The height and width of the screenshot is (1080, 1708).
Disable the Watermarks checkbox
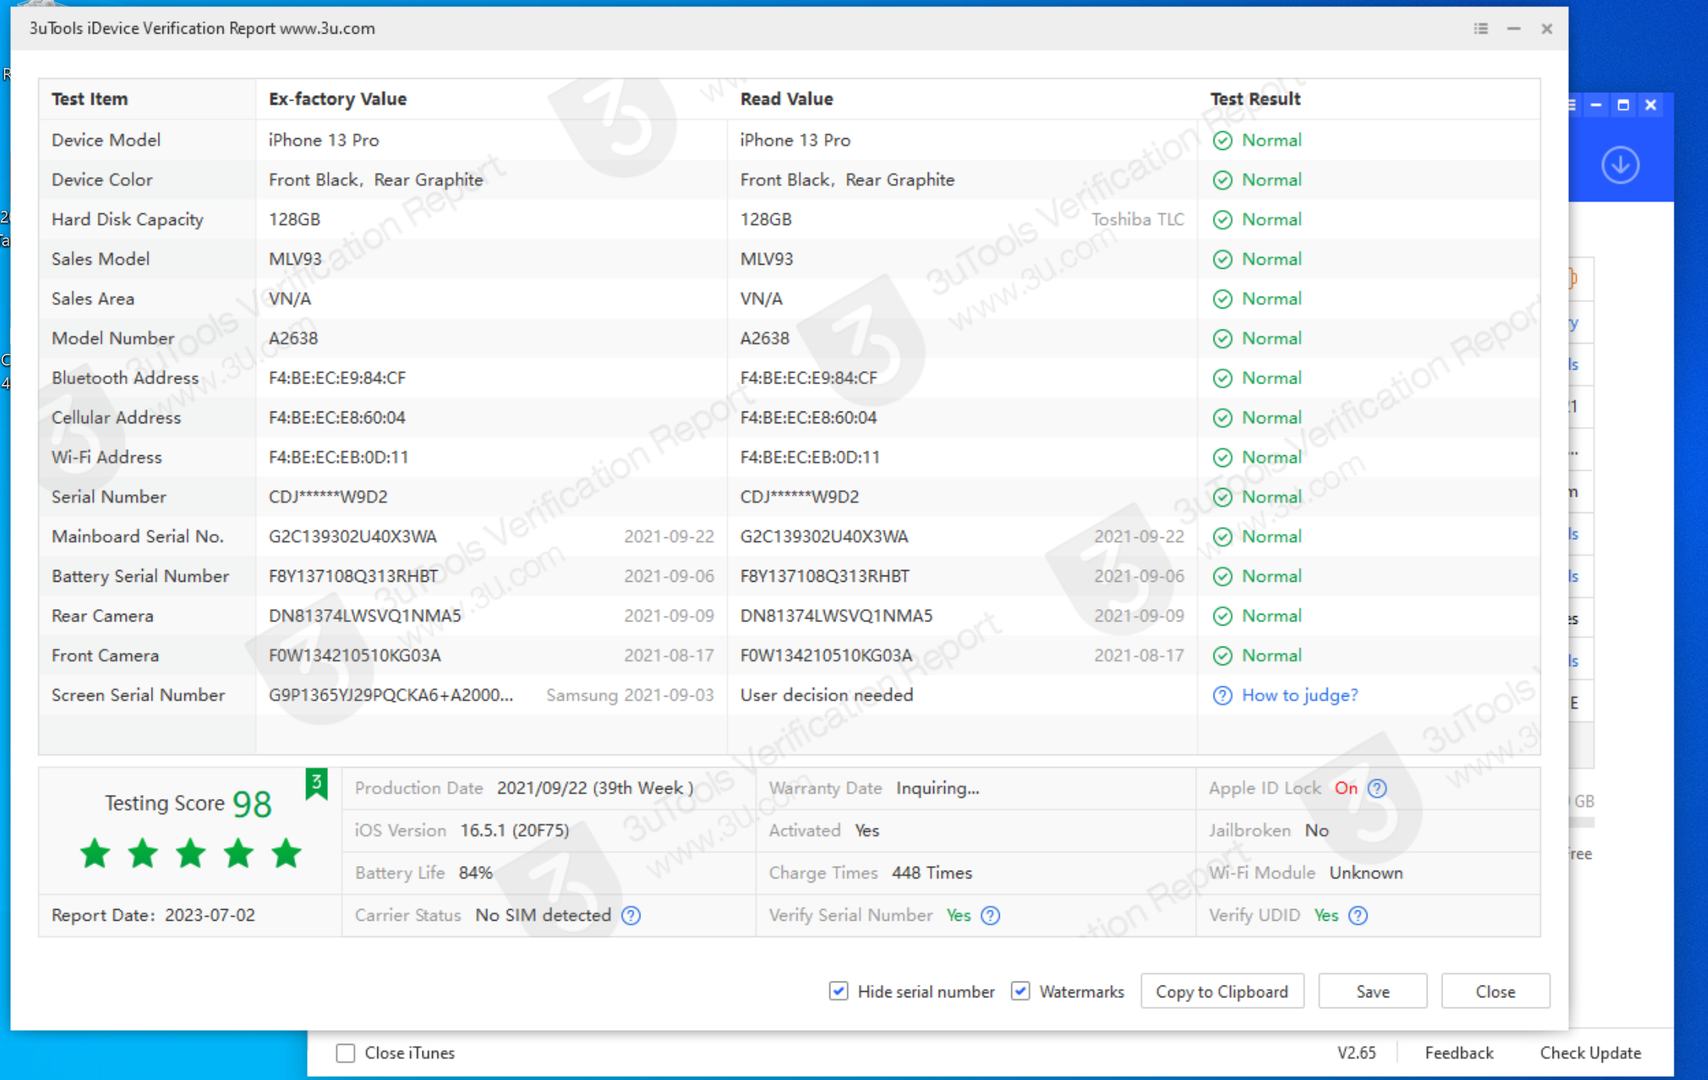click(x=1020, y=991)
